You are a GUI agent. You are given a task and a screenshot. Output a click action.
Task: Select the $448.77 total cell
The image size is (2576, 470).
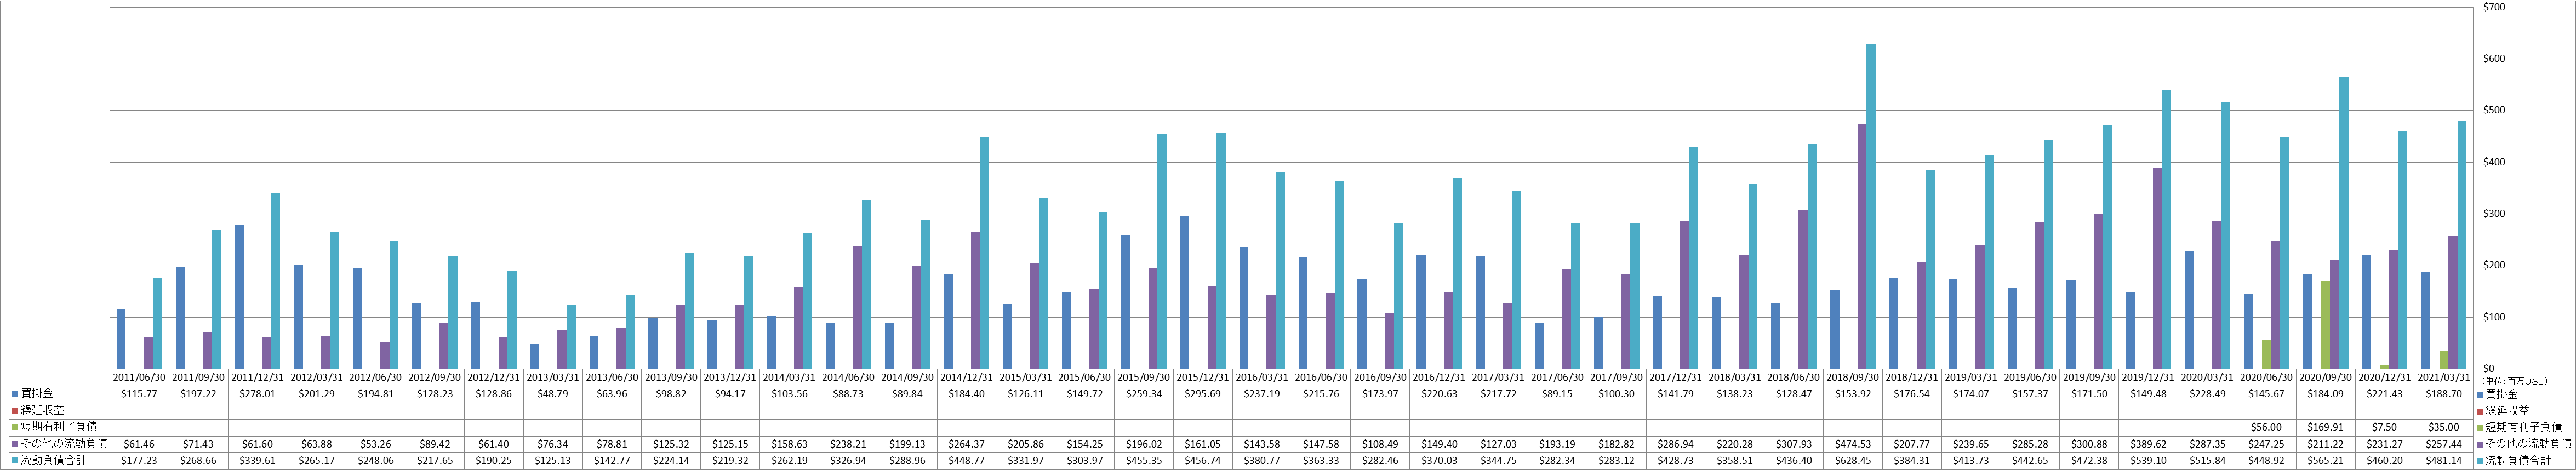[x=966, y=460]
